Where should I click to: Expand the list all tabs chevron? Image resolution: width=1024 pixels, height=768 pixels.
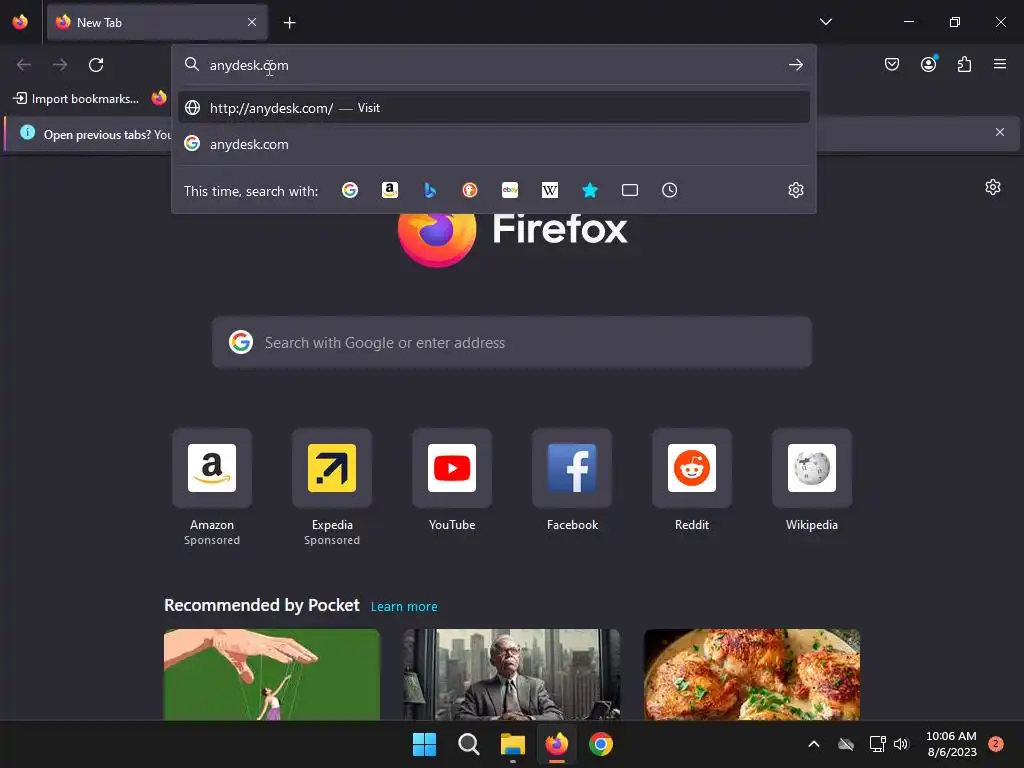point(825,22)
